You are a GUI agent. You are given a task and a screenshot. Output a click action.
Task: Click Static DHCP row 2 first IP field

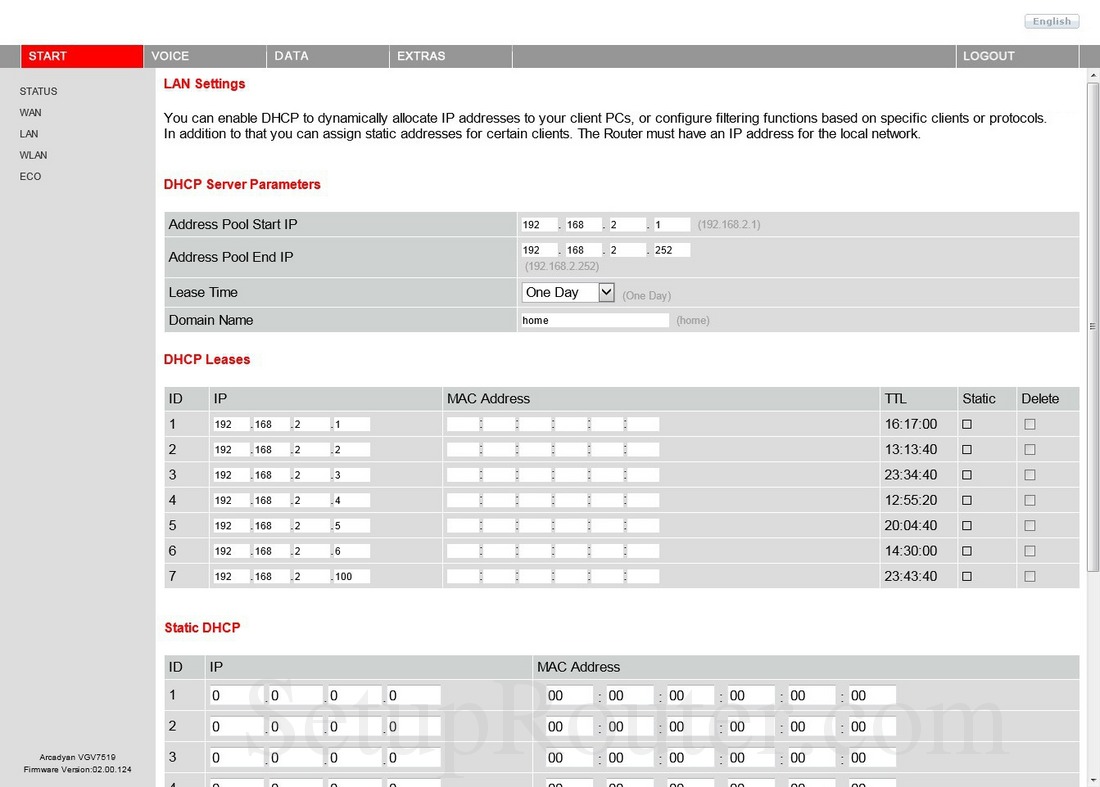coord(237,727)
